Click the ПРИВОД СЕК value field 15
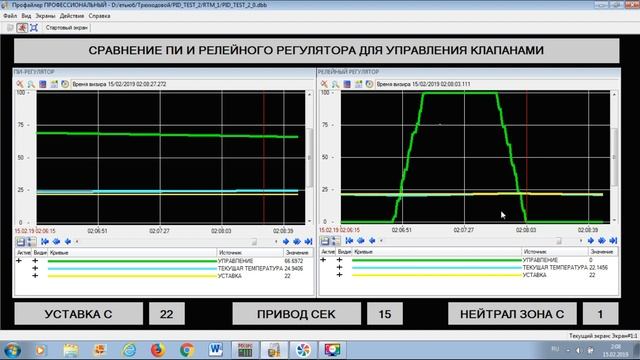 (x=384, y=314)
